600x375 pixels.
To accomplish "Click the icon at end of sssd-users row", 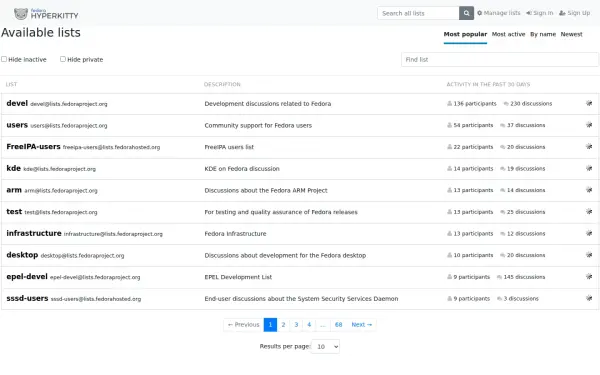I will (x=589, y=298).
